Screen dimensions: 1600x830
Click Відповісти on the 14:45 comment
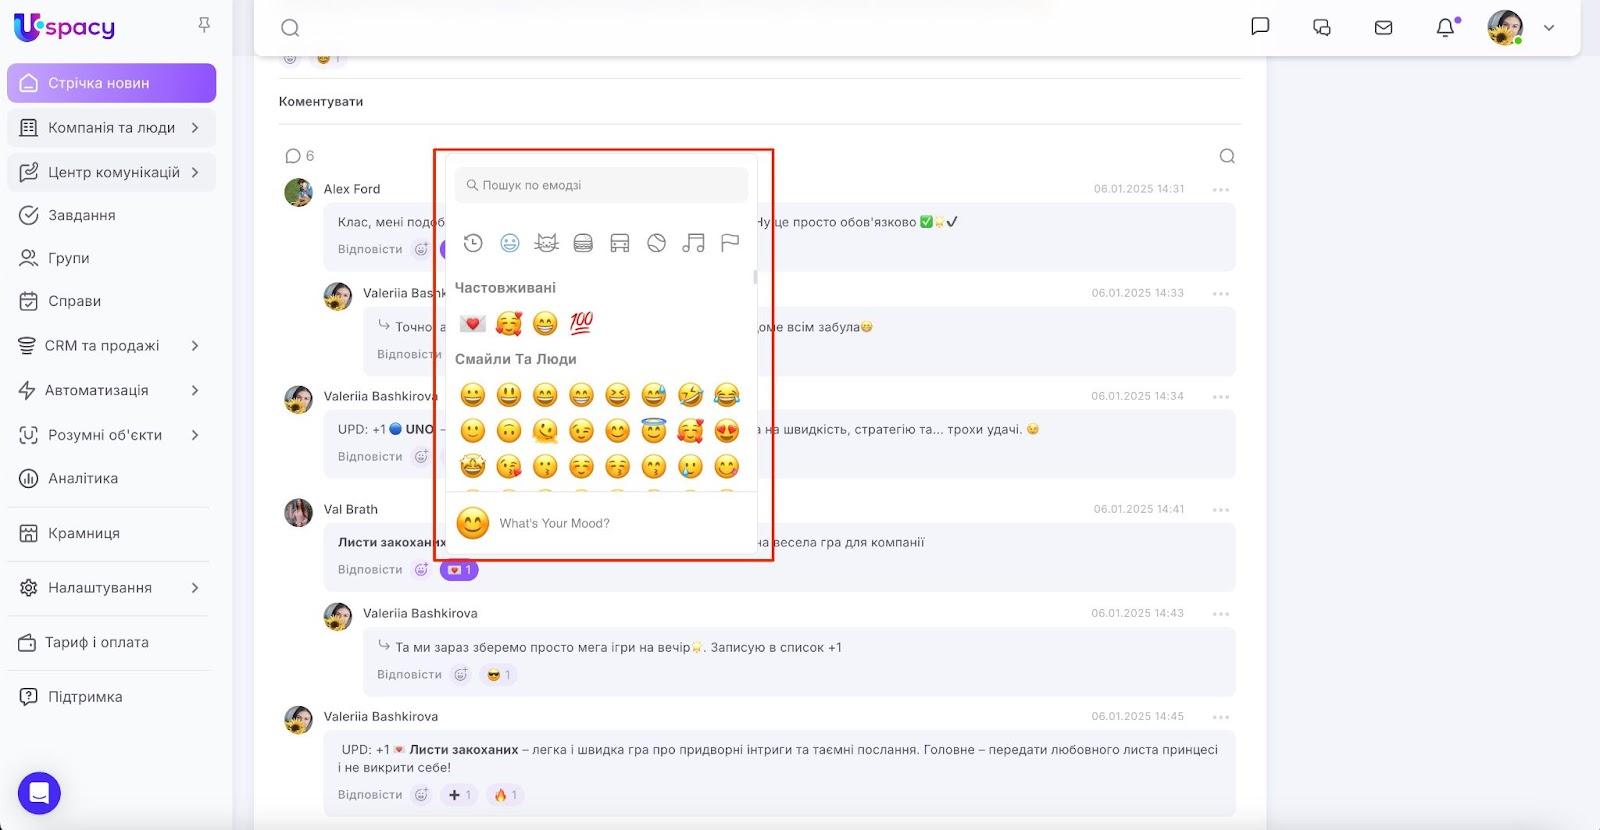370,795
